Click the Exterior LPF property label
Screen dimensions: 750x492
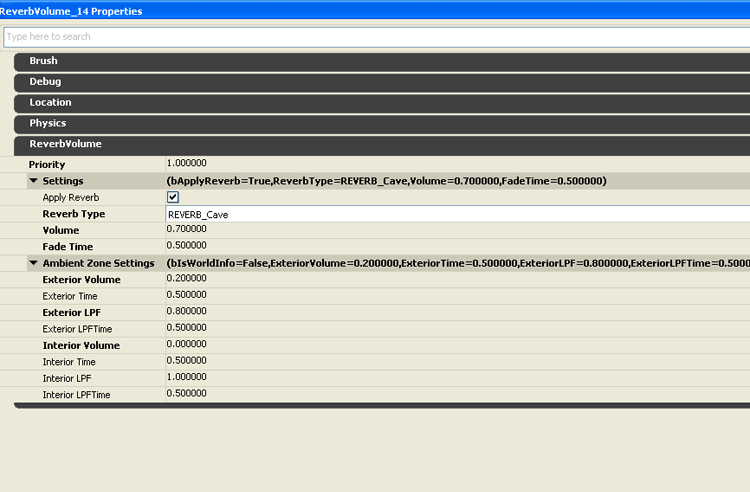tap(72, 313)
